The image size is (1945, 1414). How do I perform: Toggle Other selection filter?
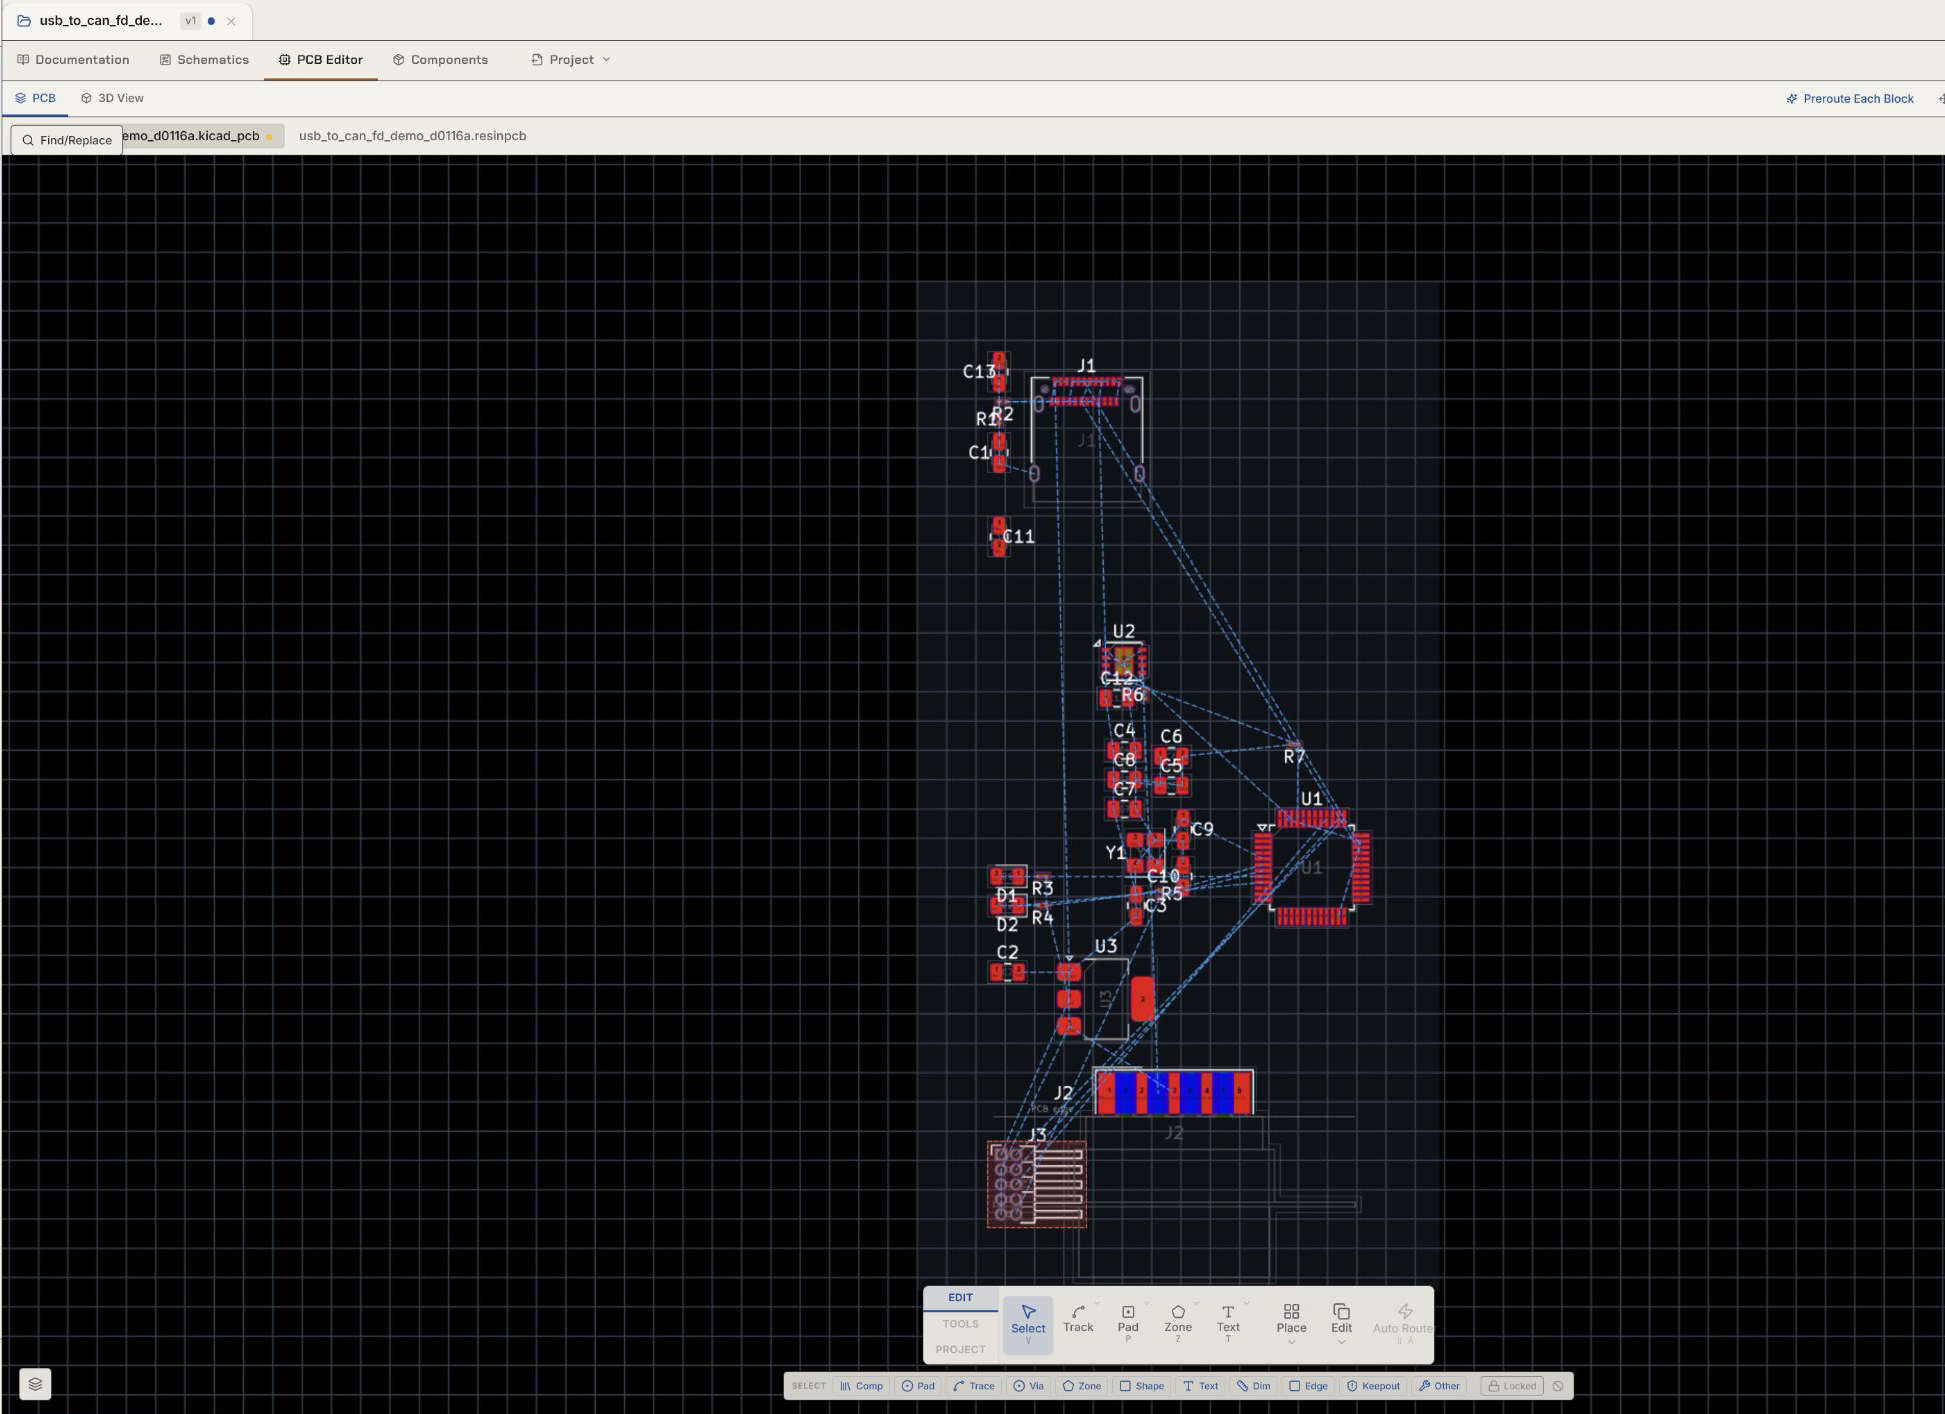coord(1439,1386)
